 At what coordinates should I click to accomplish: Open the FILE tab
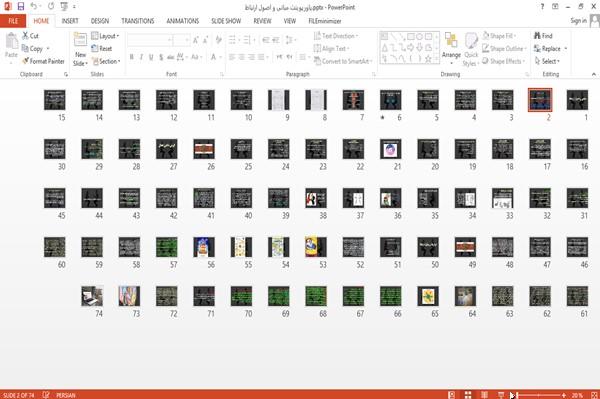click(x=13, y=21)
